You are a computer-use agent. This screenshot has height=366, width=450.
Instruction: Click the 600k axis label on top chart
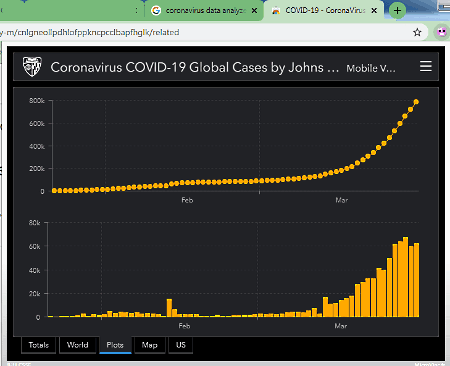point(37,123)
